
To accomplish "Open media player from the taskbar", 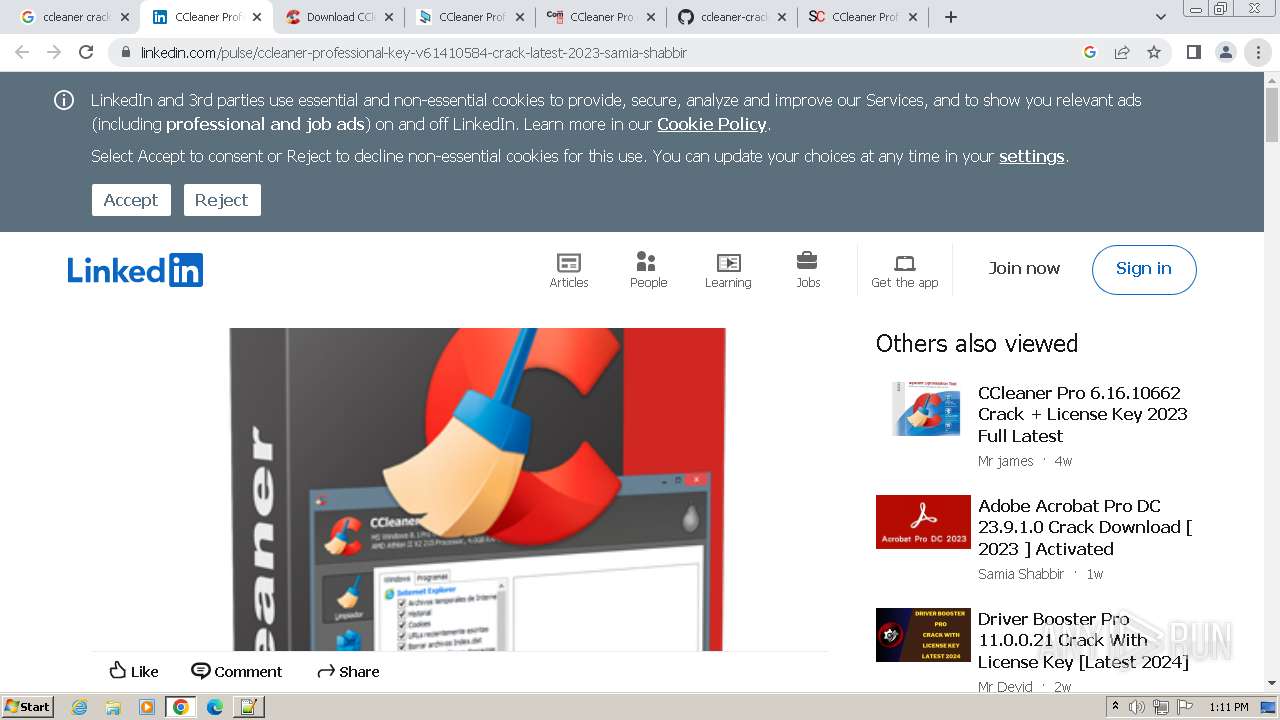I will [x=147, y=707].
